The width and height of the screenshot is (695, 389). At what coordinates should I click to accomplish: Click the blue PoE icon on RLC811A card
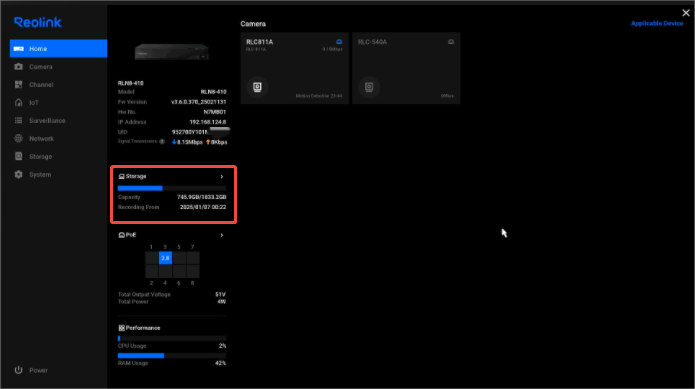[x=339, y=42]
